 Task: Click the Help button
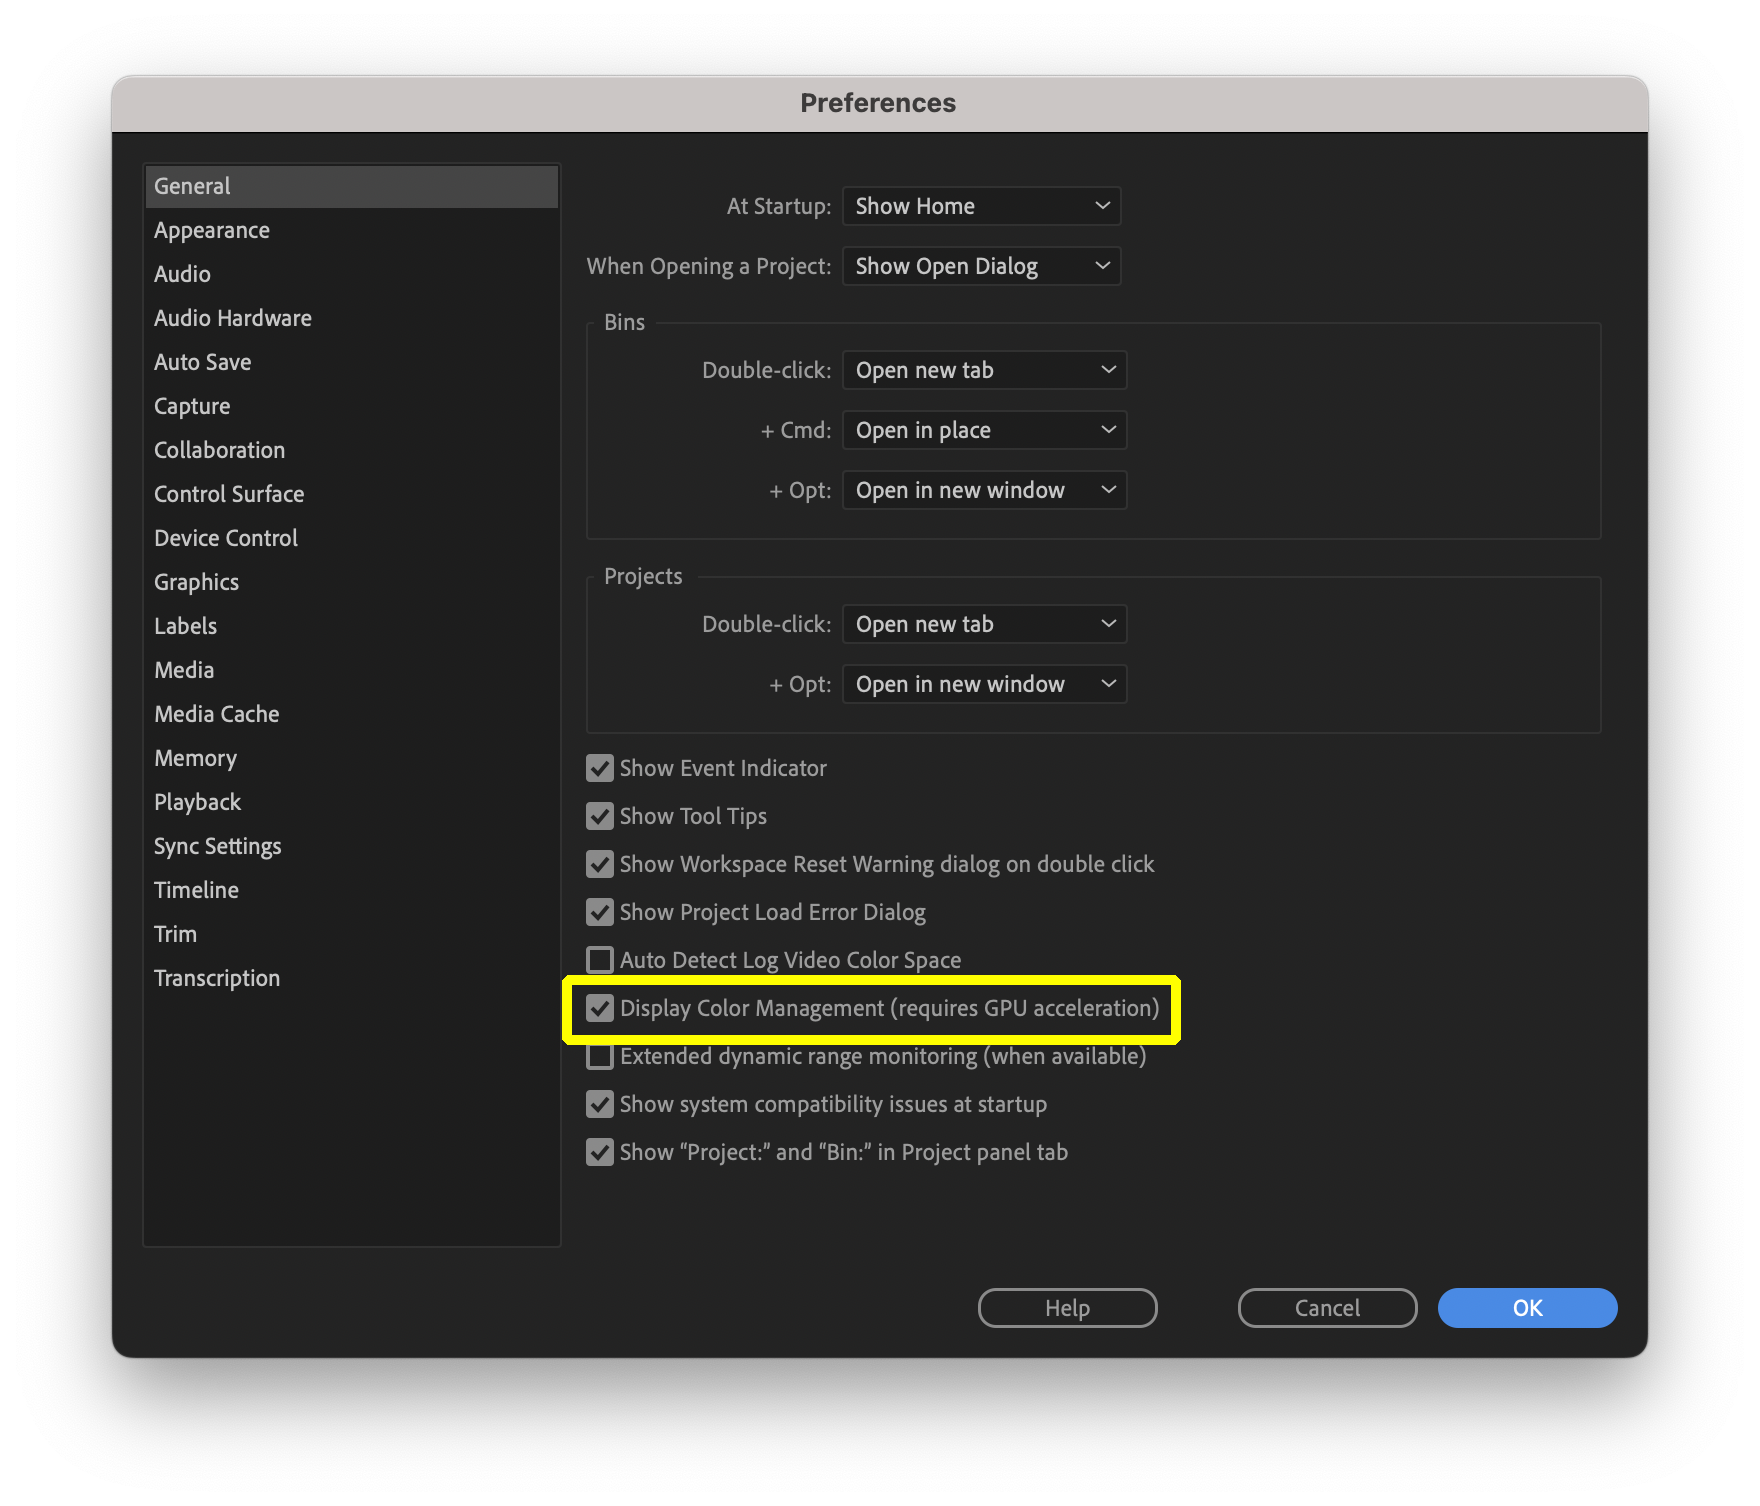pos(1067,1308)
